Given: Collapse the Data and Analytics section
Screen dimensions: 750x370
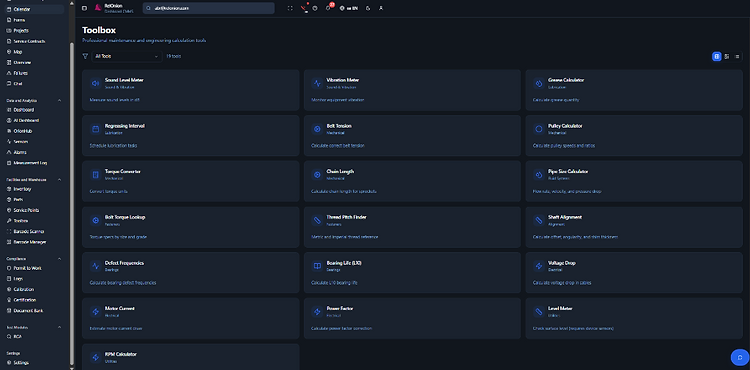Looking at the screenshot, I should tap(59, 101).
